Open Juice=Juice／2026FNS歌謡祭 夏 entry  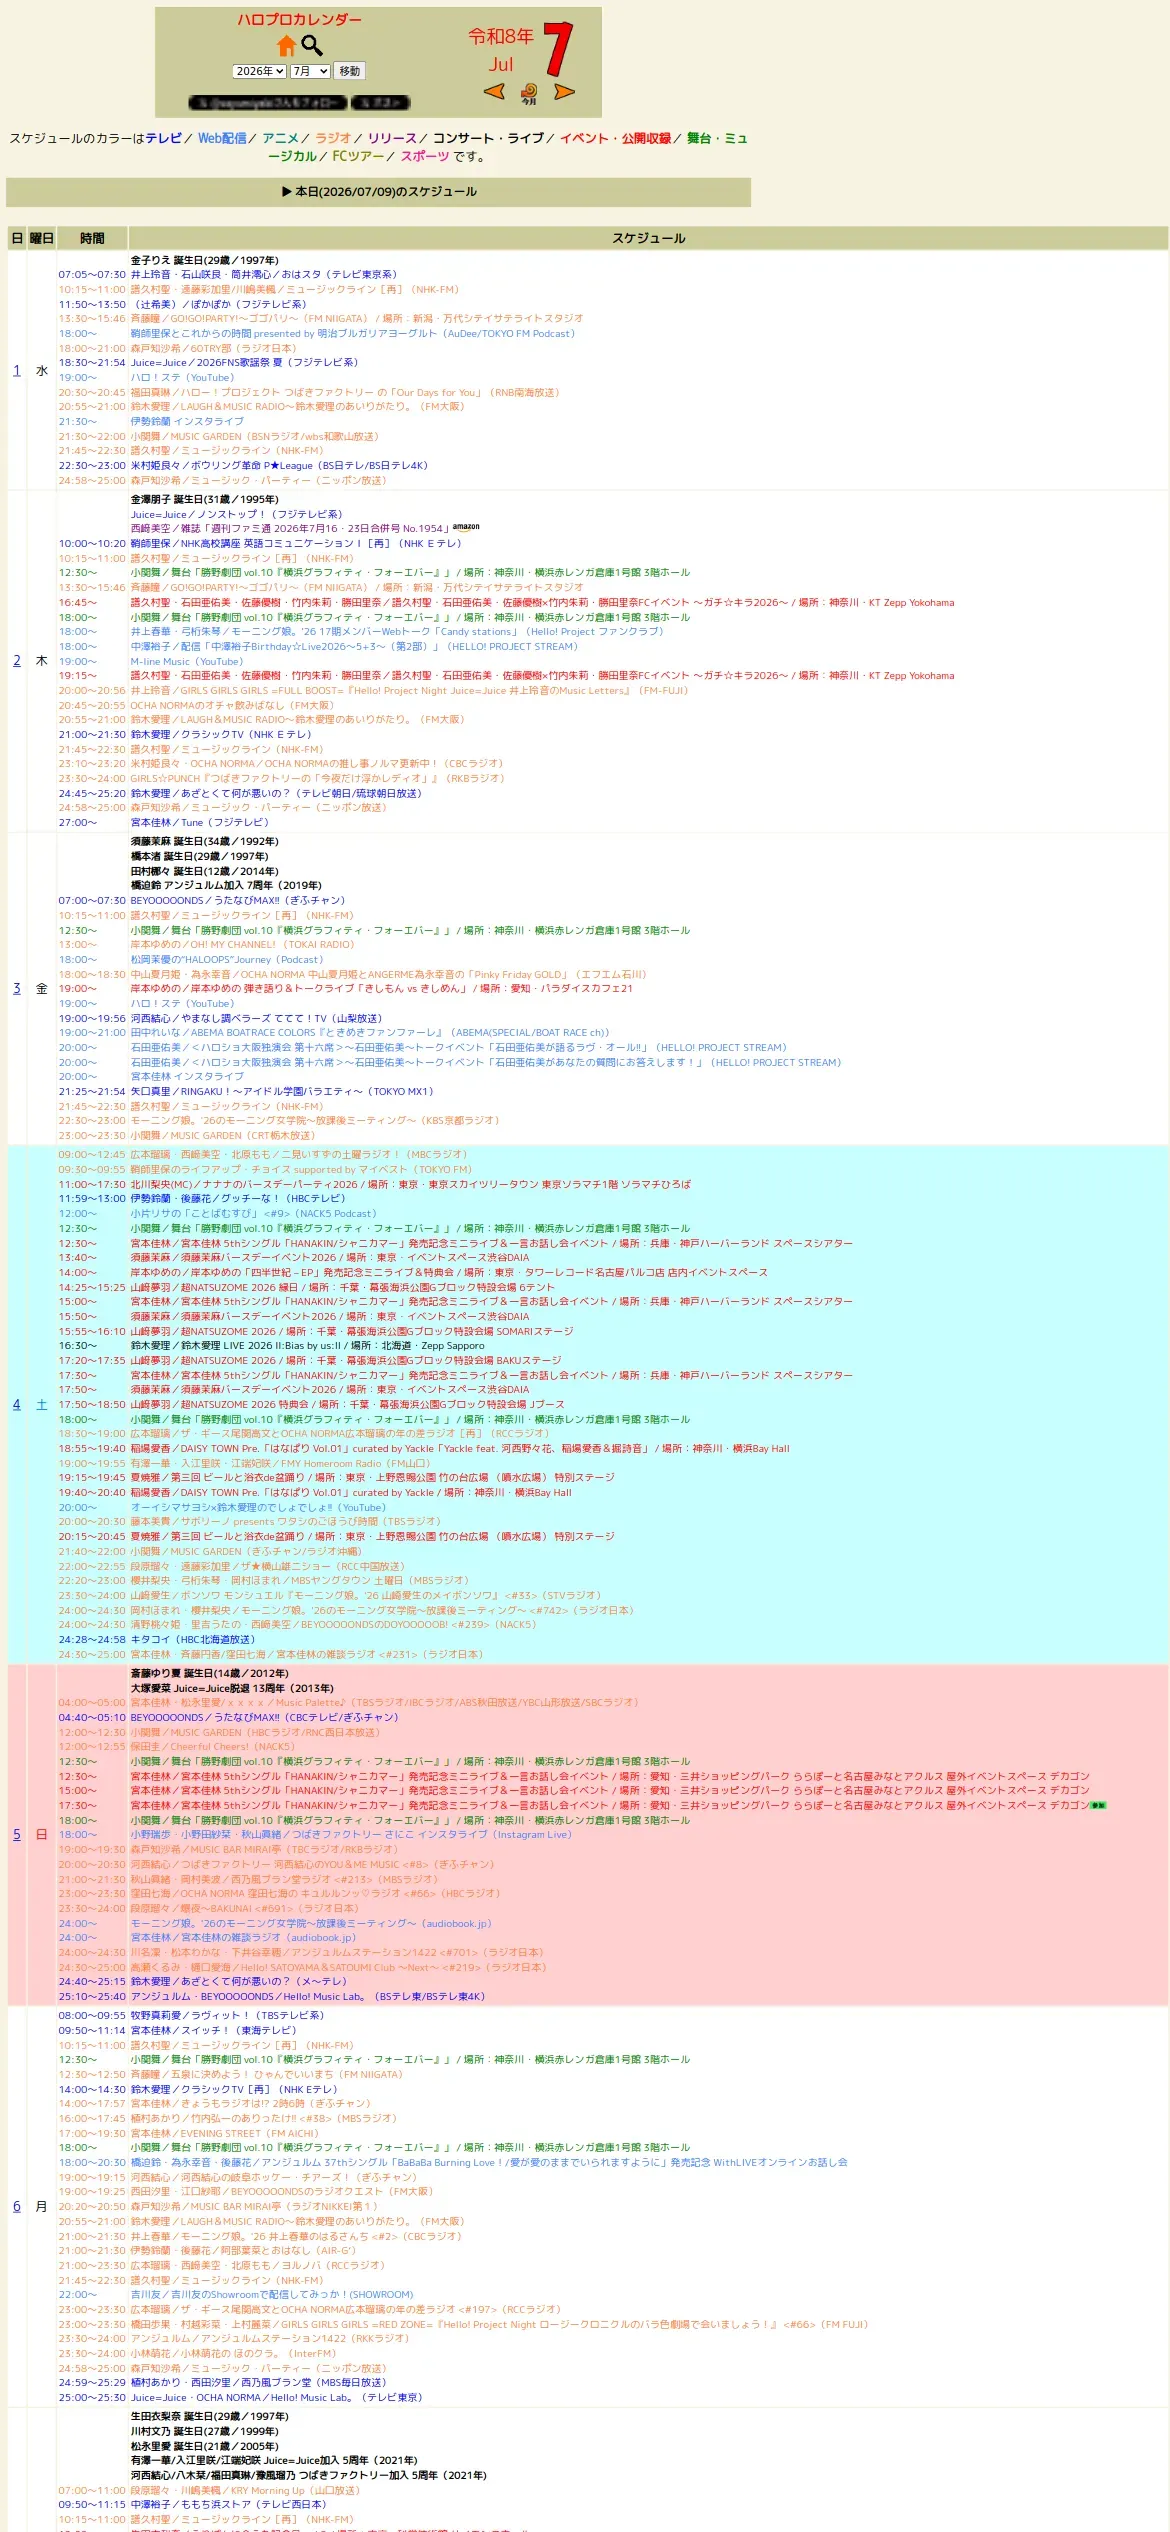click(x=244, y=363)
